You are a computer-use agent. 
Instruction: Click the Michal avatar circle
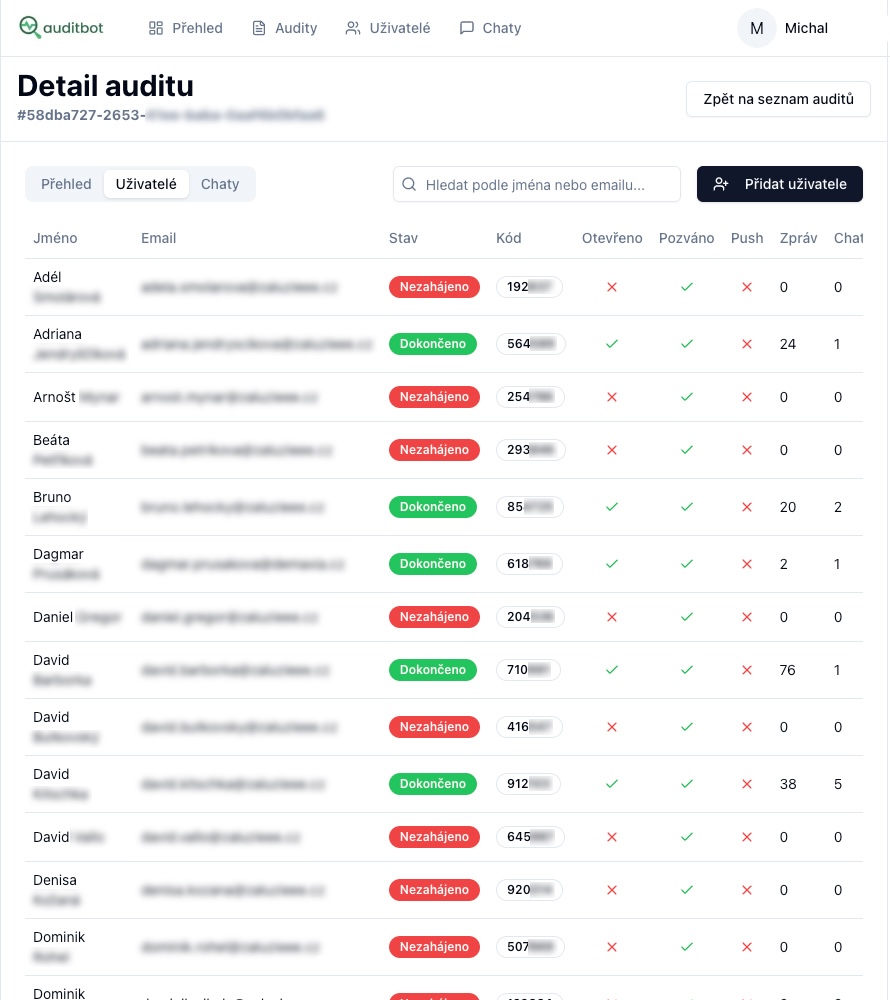point(757,28)
